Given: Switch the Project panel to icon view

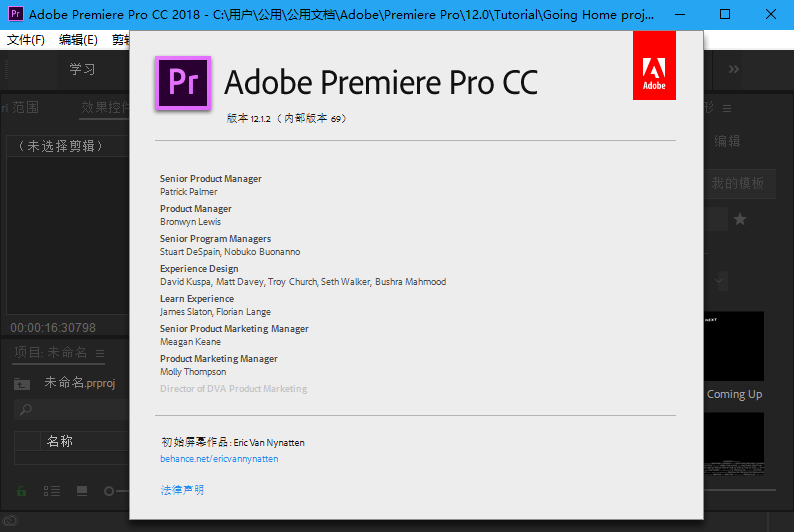Looking at the screenshot, I should [x=82, y=491].
